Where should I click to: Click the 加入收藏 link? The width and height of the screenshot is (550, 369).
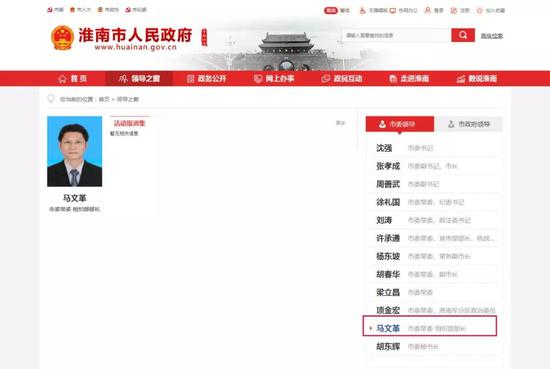click(x=495, y=11)
